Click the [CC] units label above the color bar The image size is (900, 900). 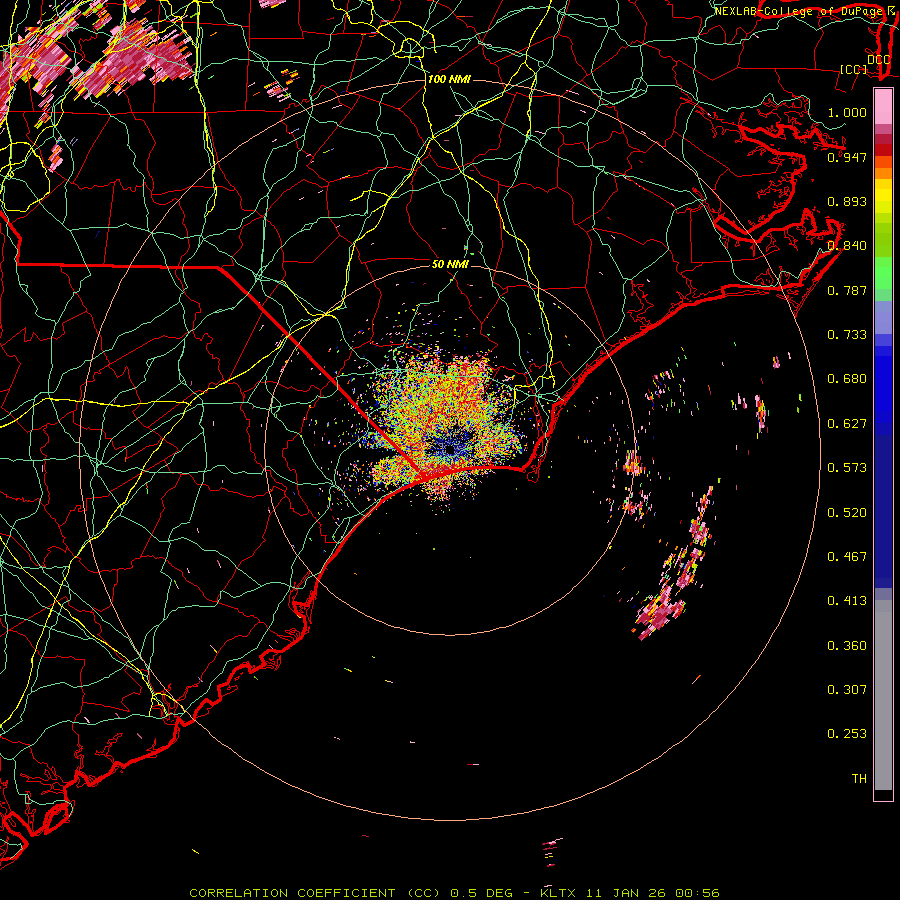[x=854, y=69]
